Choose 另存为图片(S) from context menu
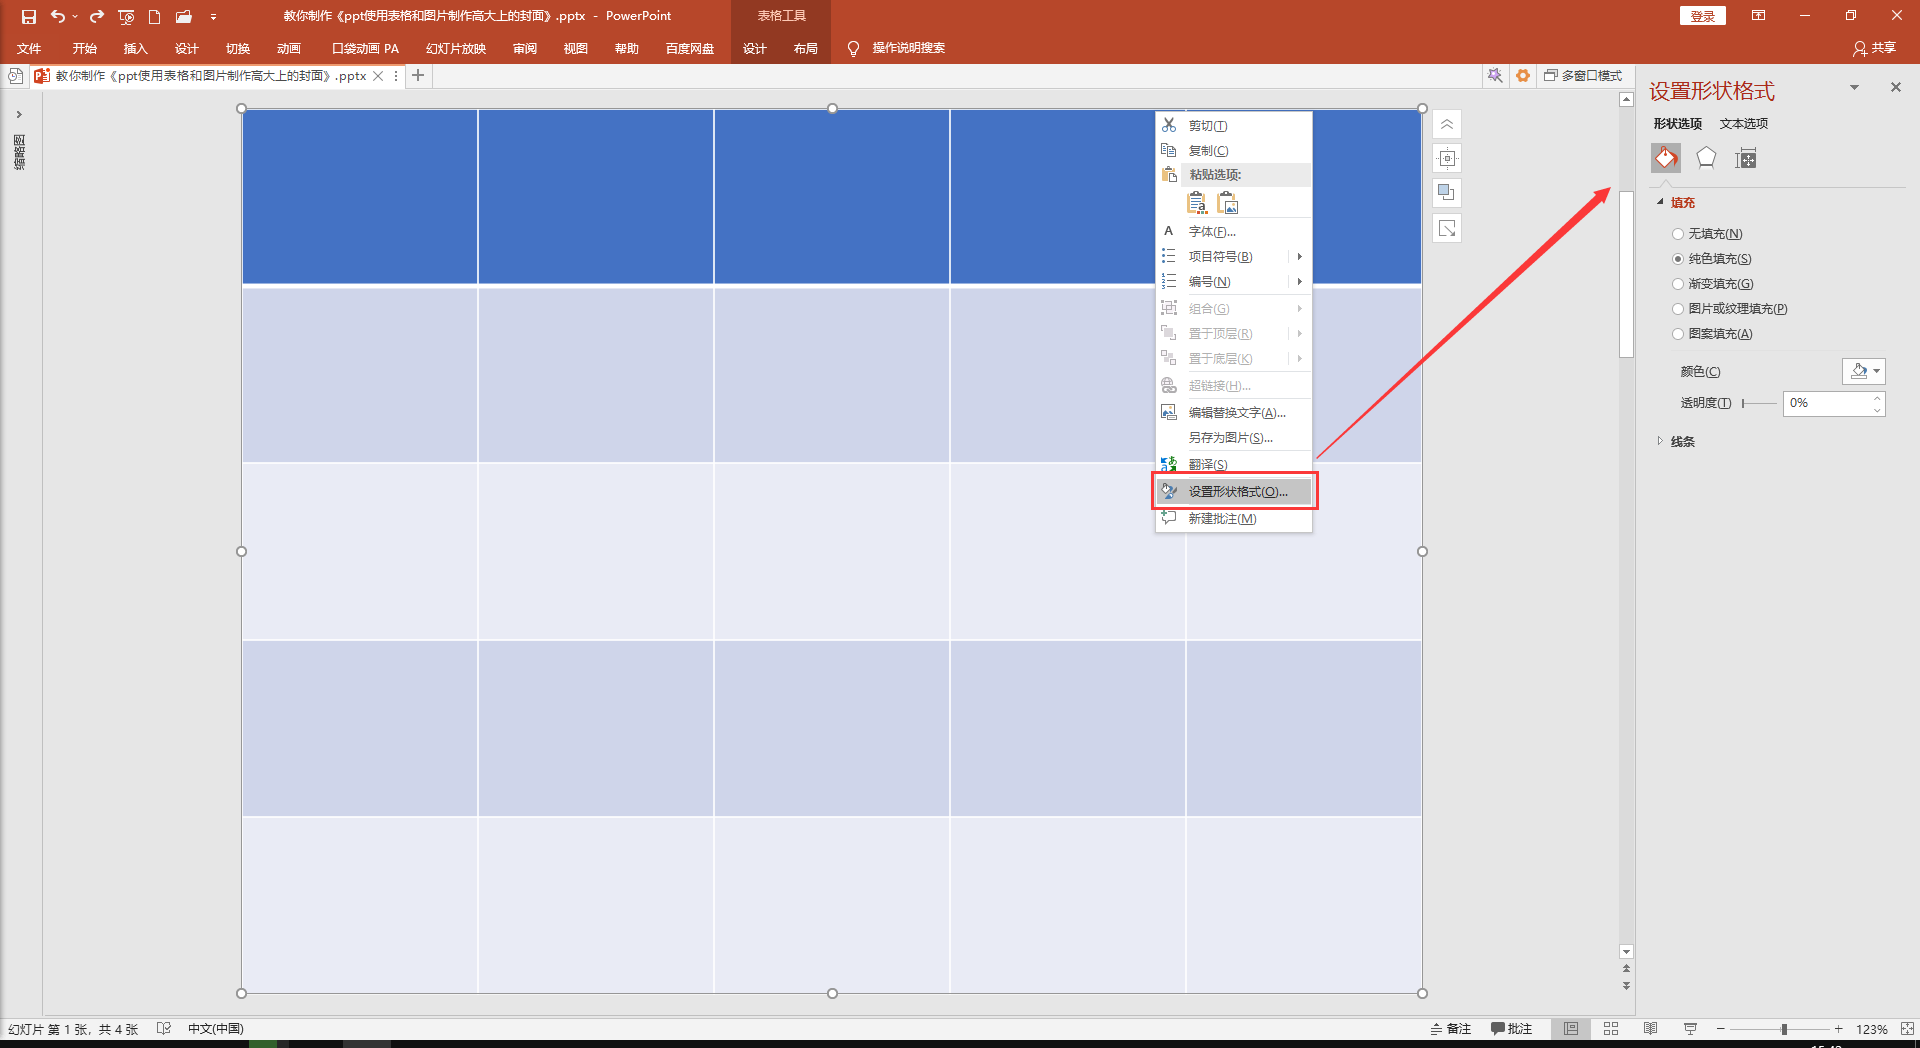 (1234, 438)
